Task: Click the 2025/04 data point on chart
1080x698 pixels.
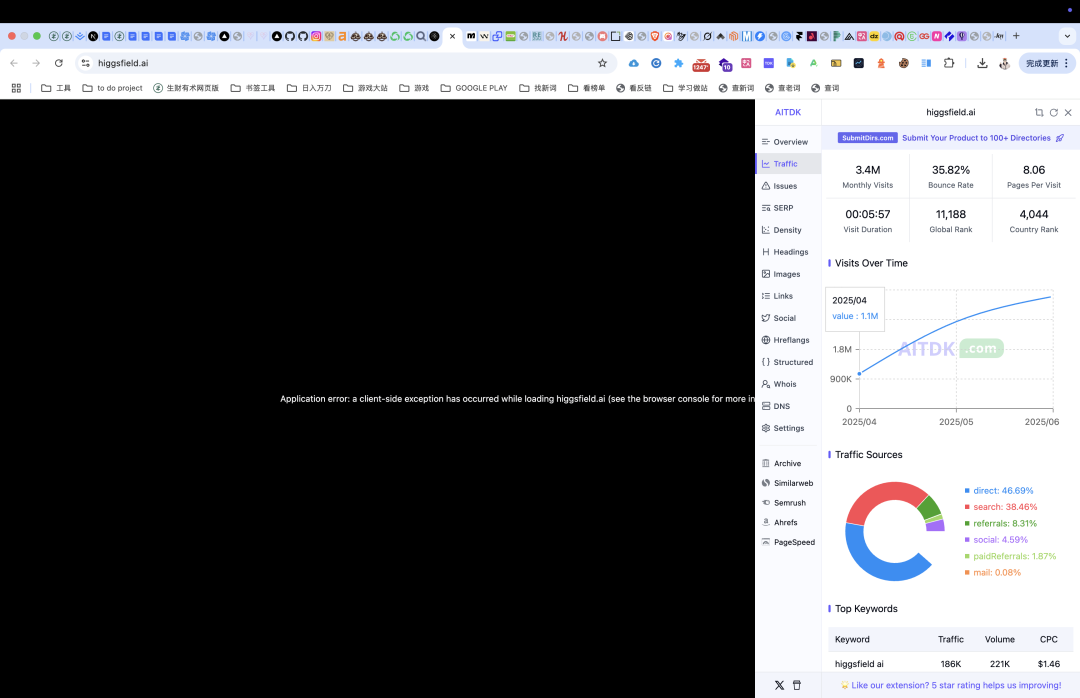Action: [859, 374]
